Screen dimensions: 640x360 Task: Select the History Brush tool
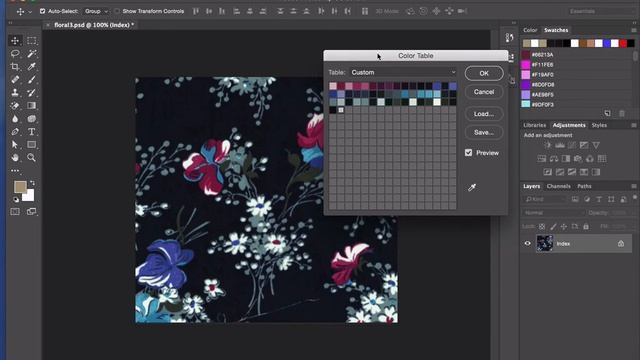pos(31,93)
